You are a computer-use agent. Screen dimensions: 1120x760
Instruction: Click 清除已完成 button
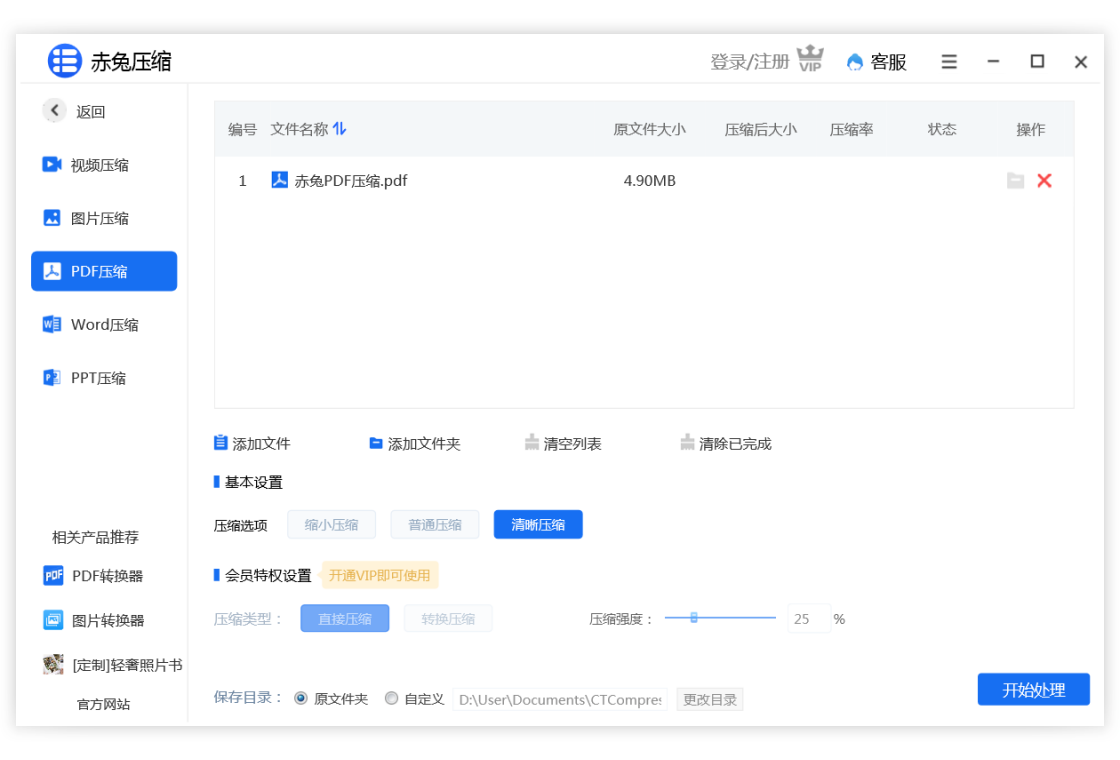pyautogui.click(x=726, y=444)
